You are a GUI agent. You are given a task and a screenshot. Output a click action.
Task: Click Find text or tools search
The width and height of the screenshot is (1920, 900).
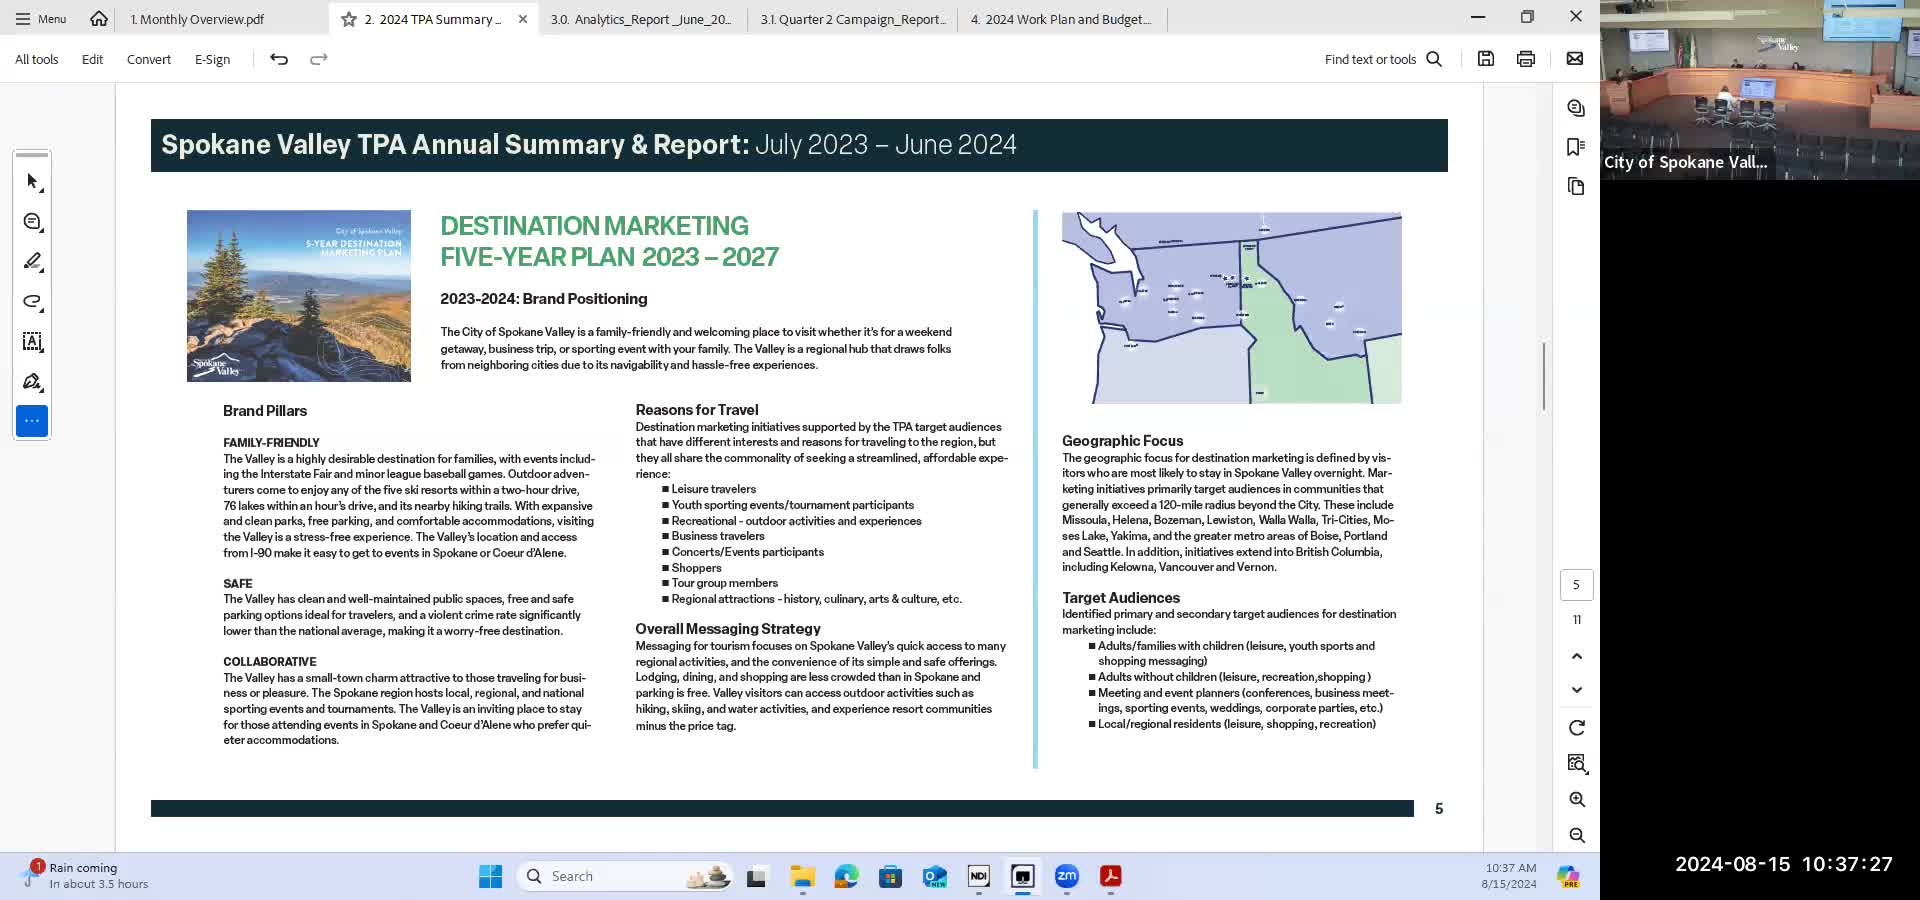point(1383,59)
